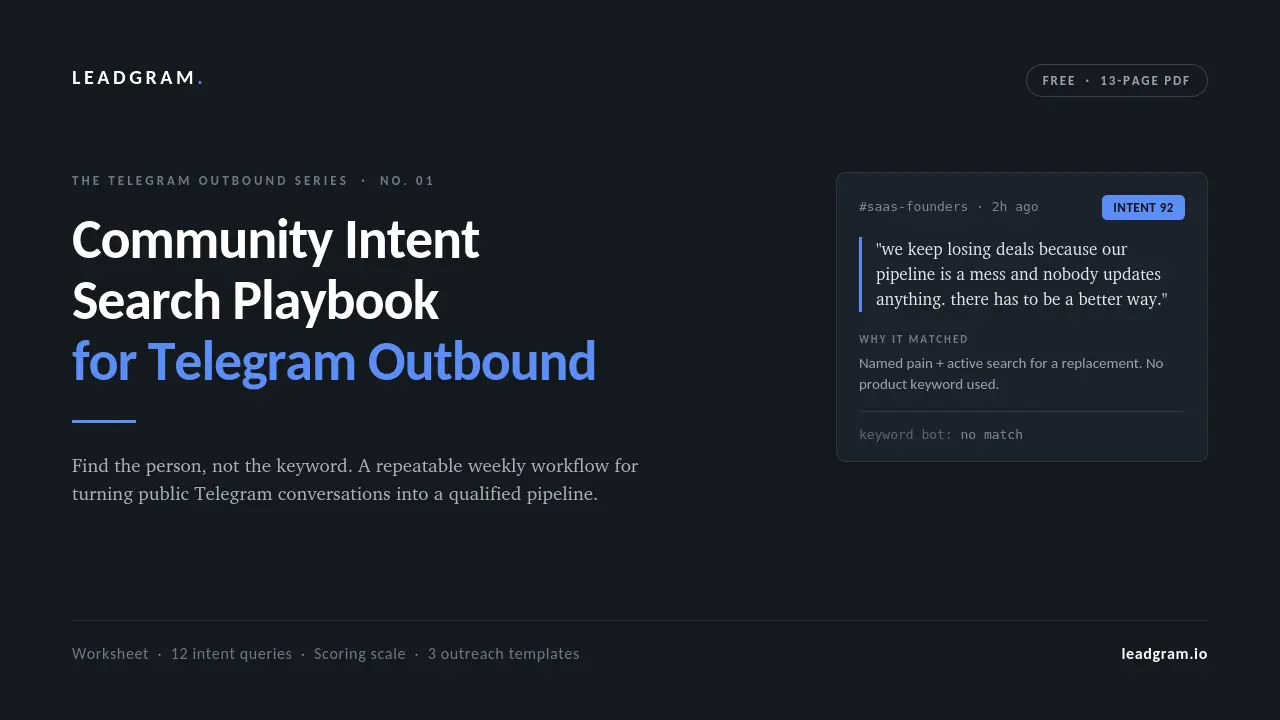Click the 'keyword bot: no match' line
The height and width of the screenshot is (720, 1280).
[941, 435]
